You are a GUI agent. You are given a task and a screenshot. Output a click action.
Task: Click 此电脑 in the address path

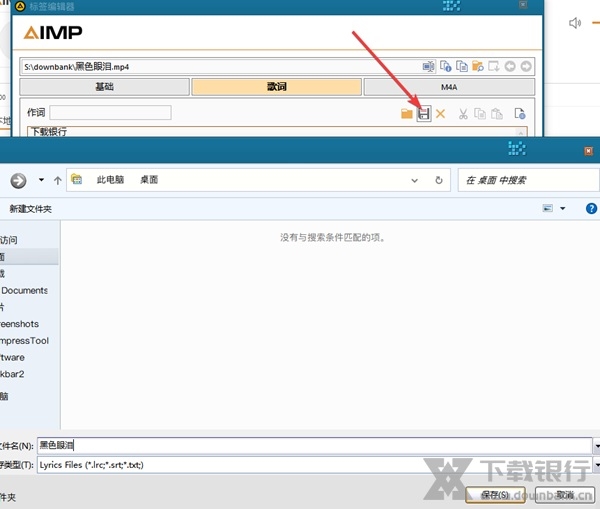point(110,179)
